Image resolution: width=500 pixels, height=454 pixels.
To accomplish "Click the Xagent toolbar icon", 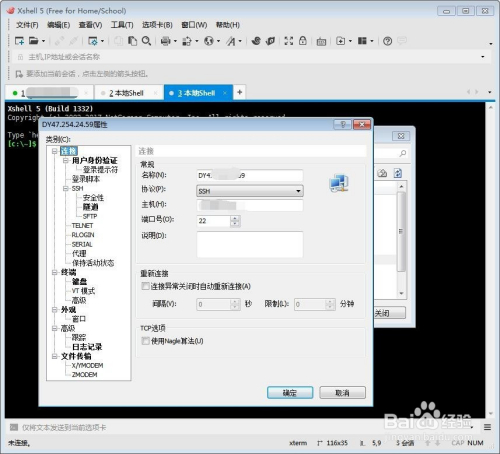I will 270,41.
